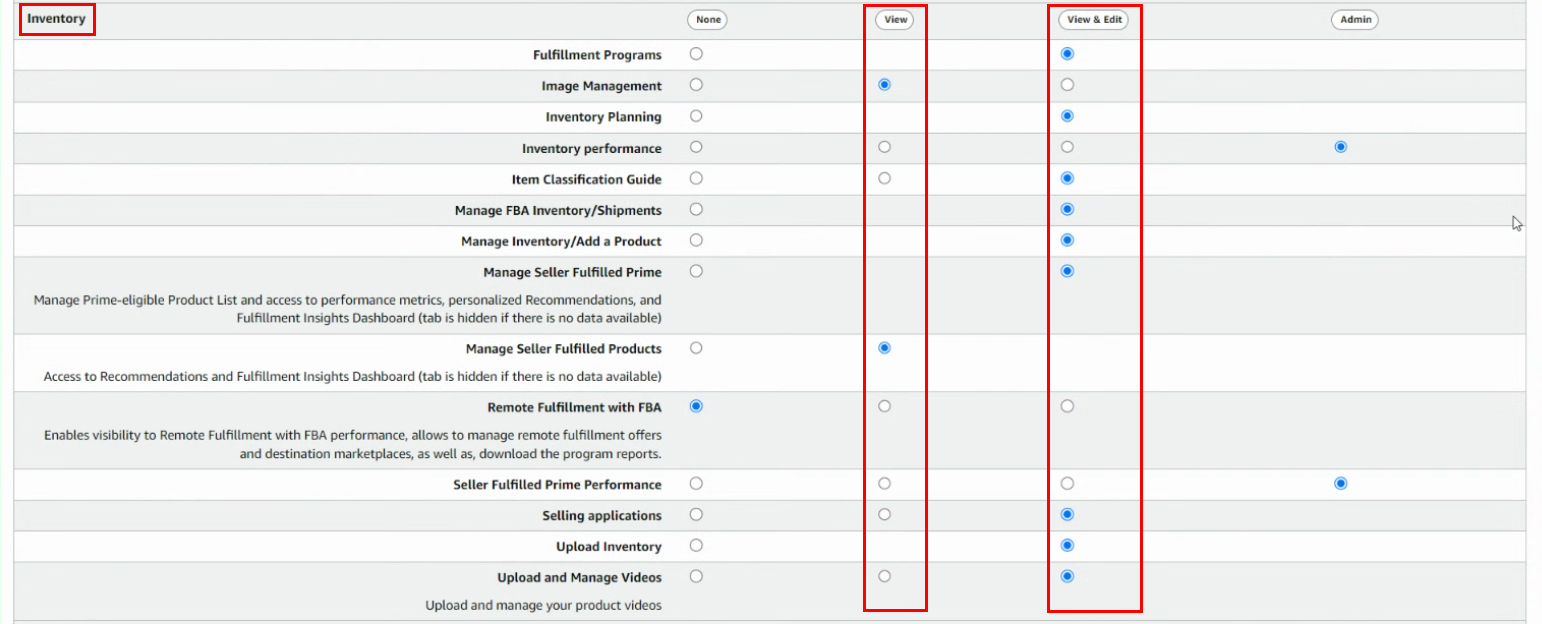
Task: Set Fulfillment Programs to None
Action: pos(696,54)
